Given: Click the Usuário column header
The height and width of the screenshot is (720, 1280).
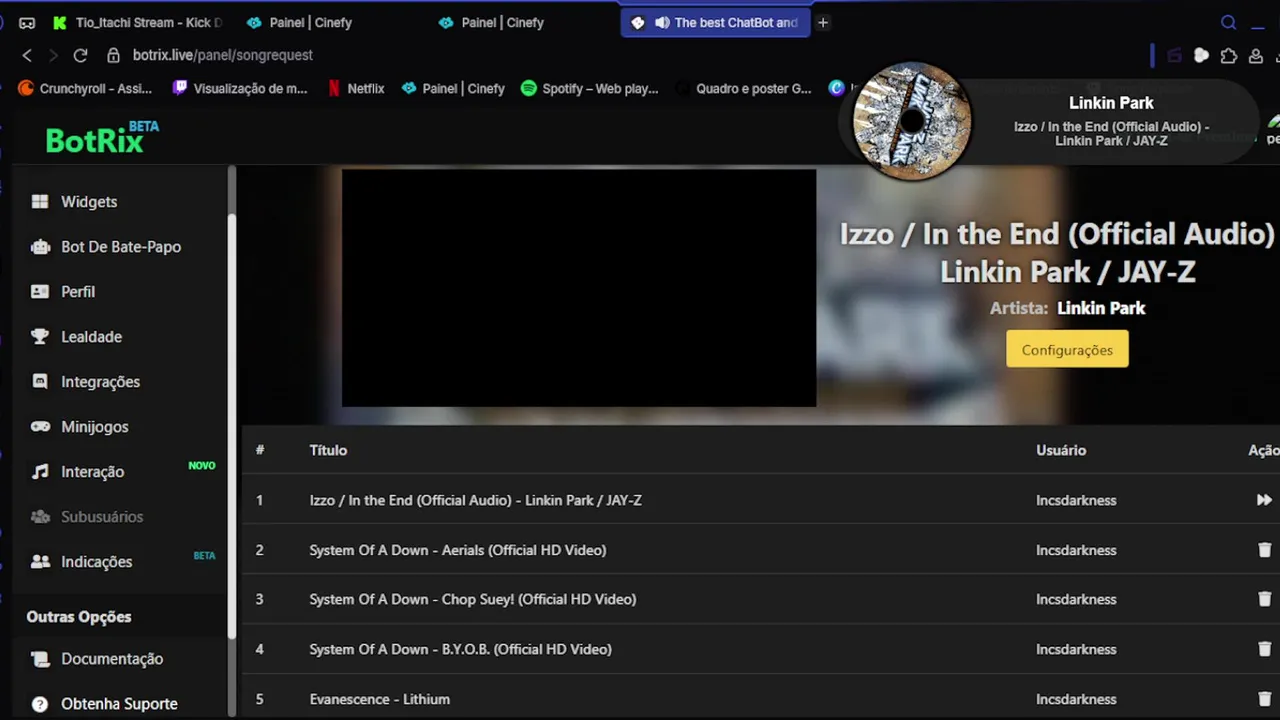Looking at the screenshot, I should coord(1060,450).
